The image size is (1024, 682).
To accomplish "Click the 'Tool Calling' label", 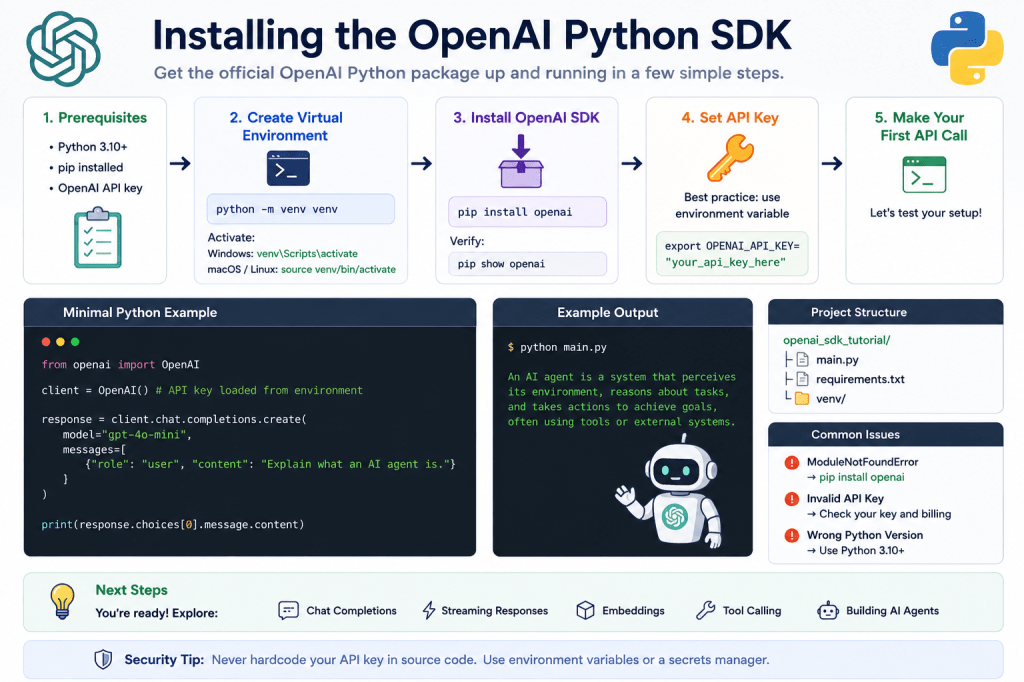I will tap(752, 611).
